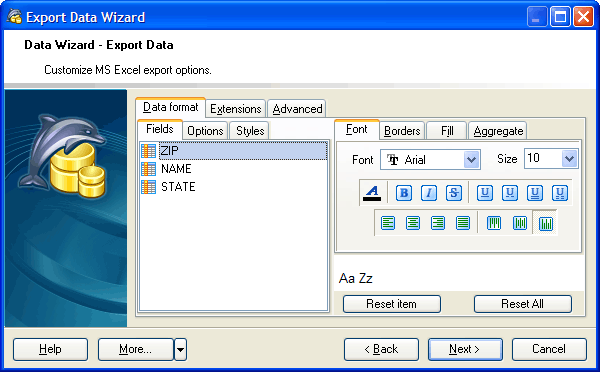Viewport: 600px width, 372px height.
Task: Center align text horizontally
Action: (412, 223)
